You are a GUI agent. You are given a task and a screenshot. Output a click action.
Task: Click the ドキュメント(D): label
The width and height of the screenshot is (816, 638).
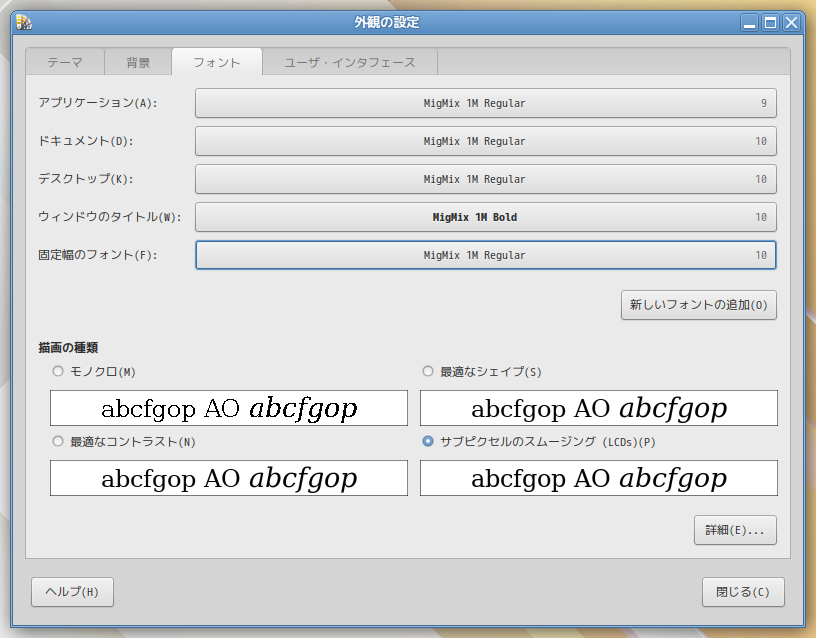click(86, 141)
